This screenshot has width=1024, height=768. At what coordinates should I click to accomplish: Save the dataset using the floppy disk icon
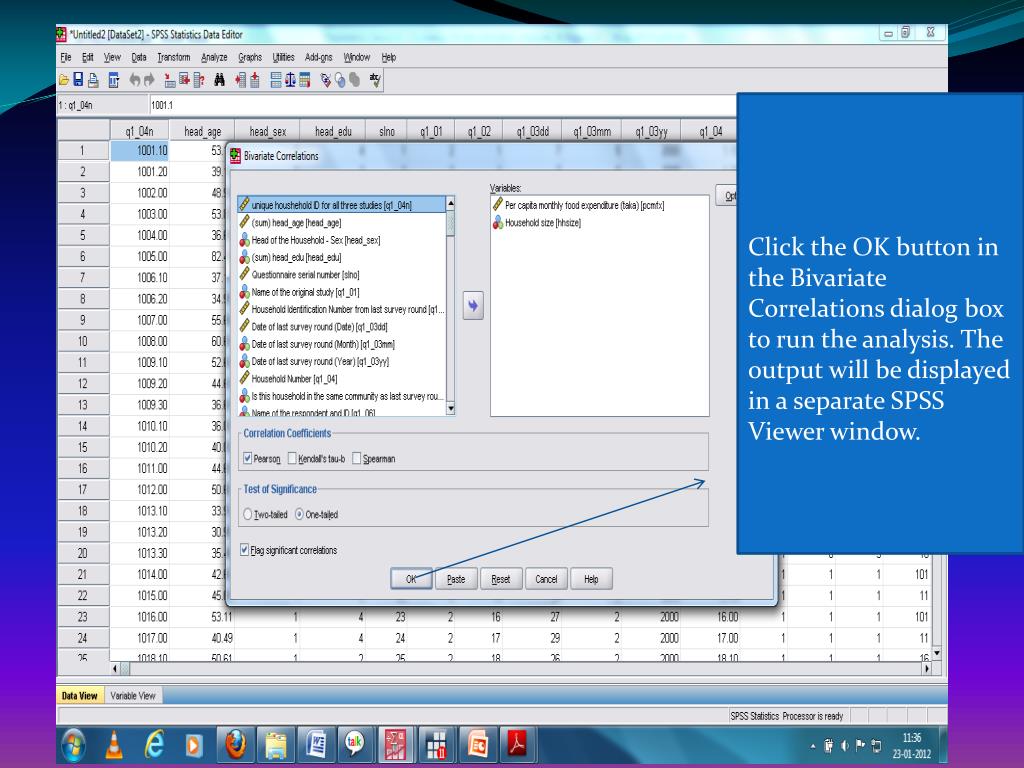[78, 80]
